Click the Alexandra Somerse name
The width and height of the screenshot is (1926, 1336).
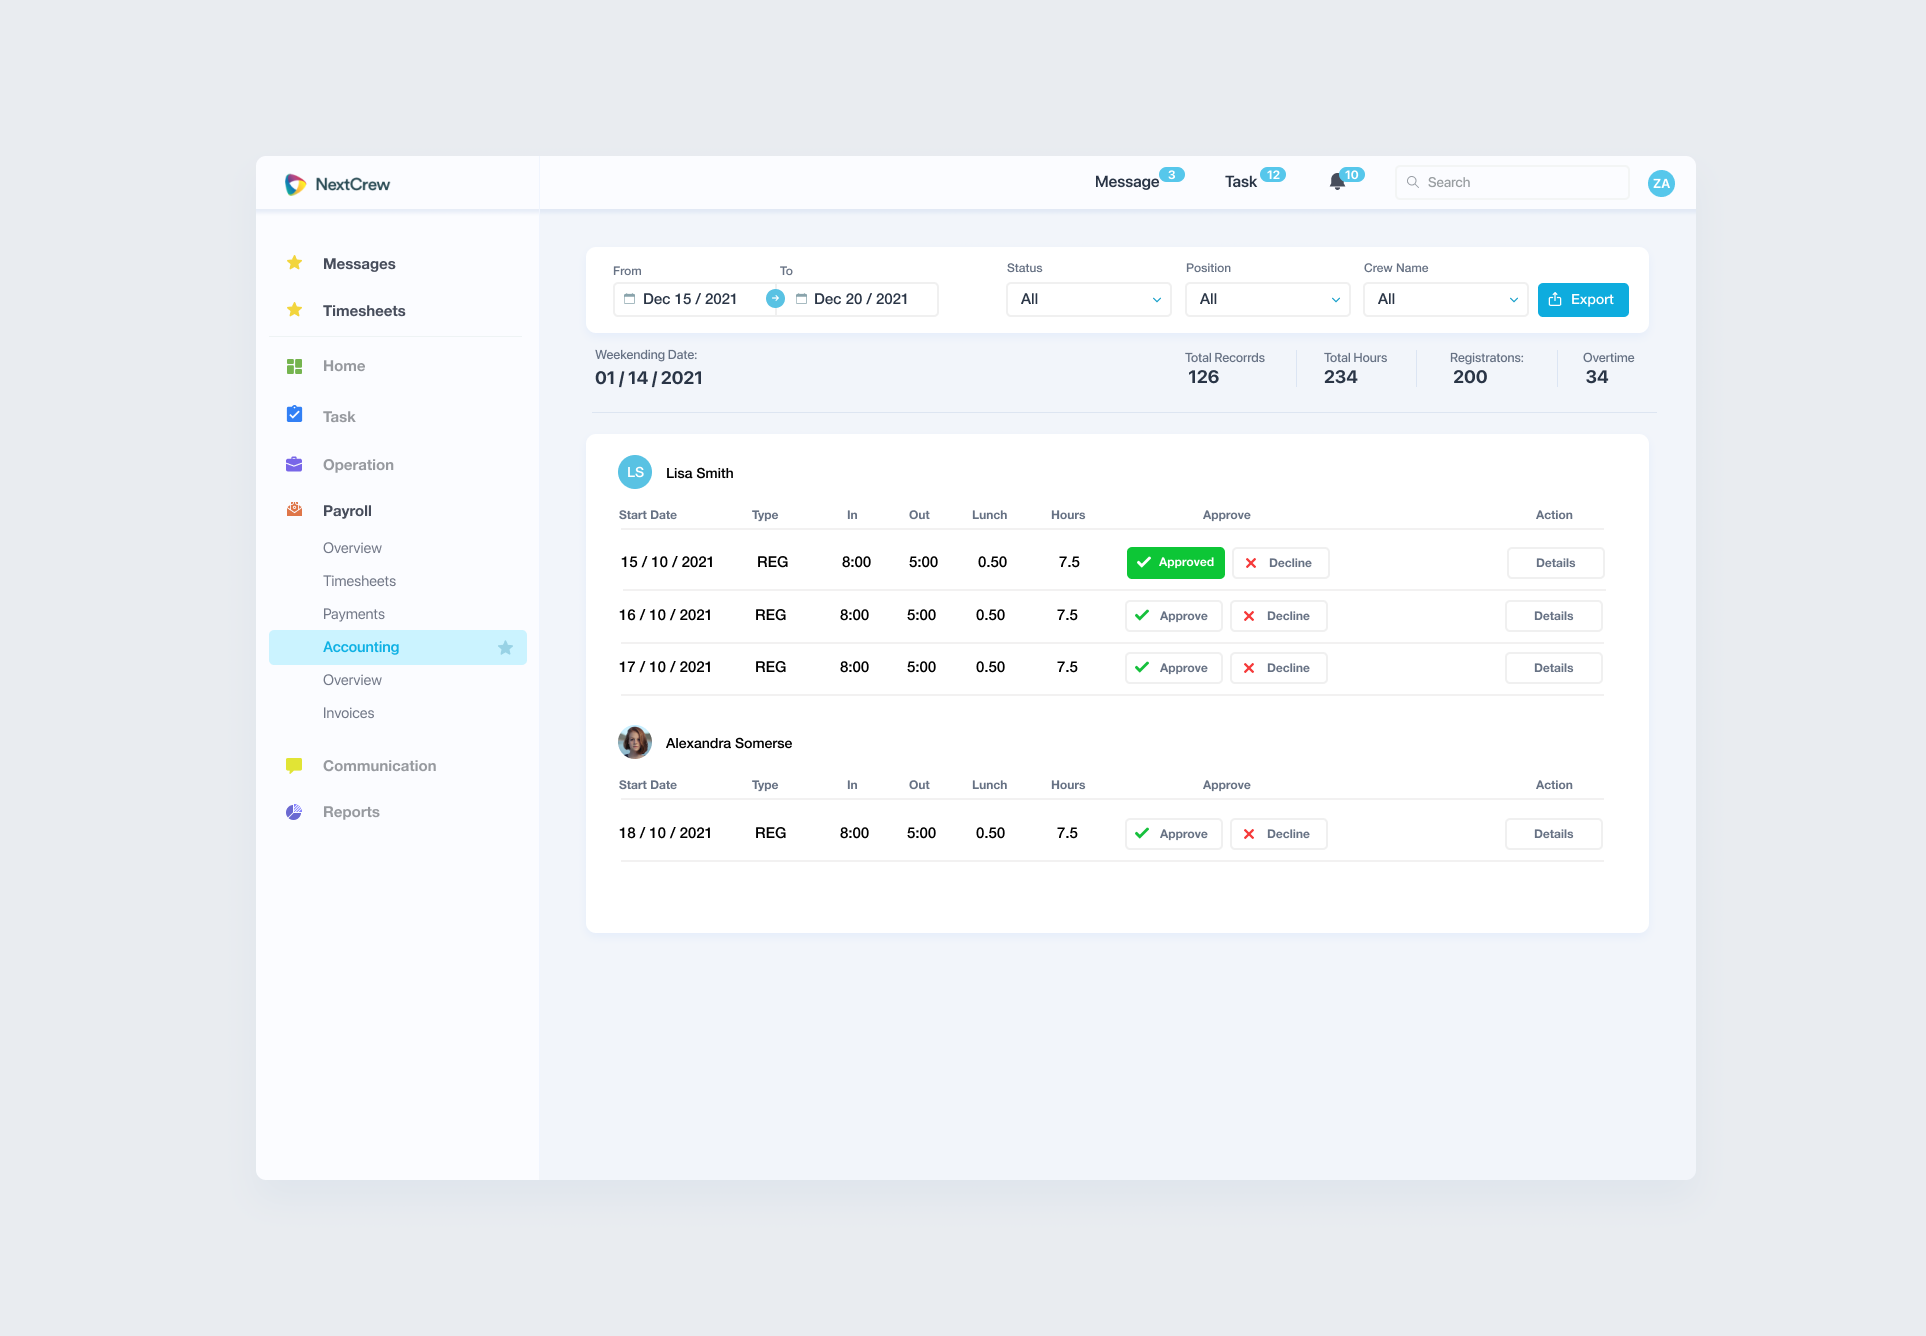[728, 743]
